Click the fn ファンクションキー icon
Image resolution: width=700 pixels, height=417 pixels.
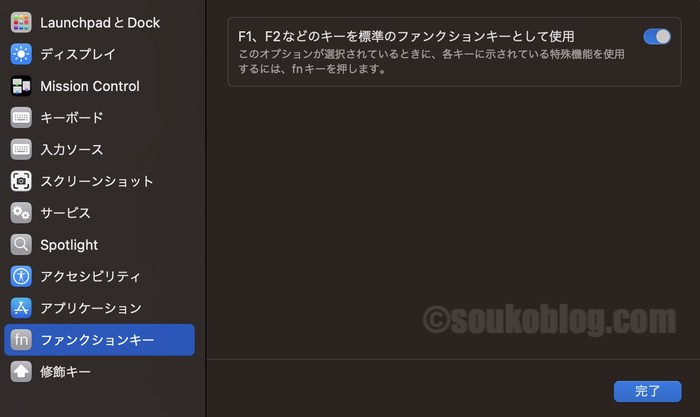tap(21, 340)
